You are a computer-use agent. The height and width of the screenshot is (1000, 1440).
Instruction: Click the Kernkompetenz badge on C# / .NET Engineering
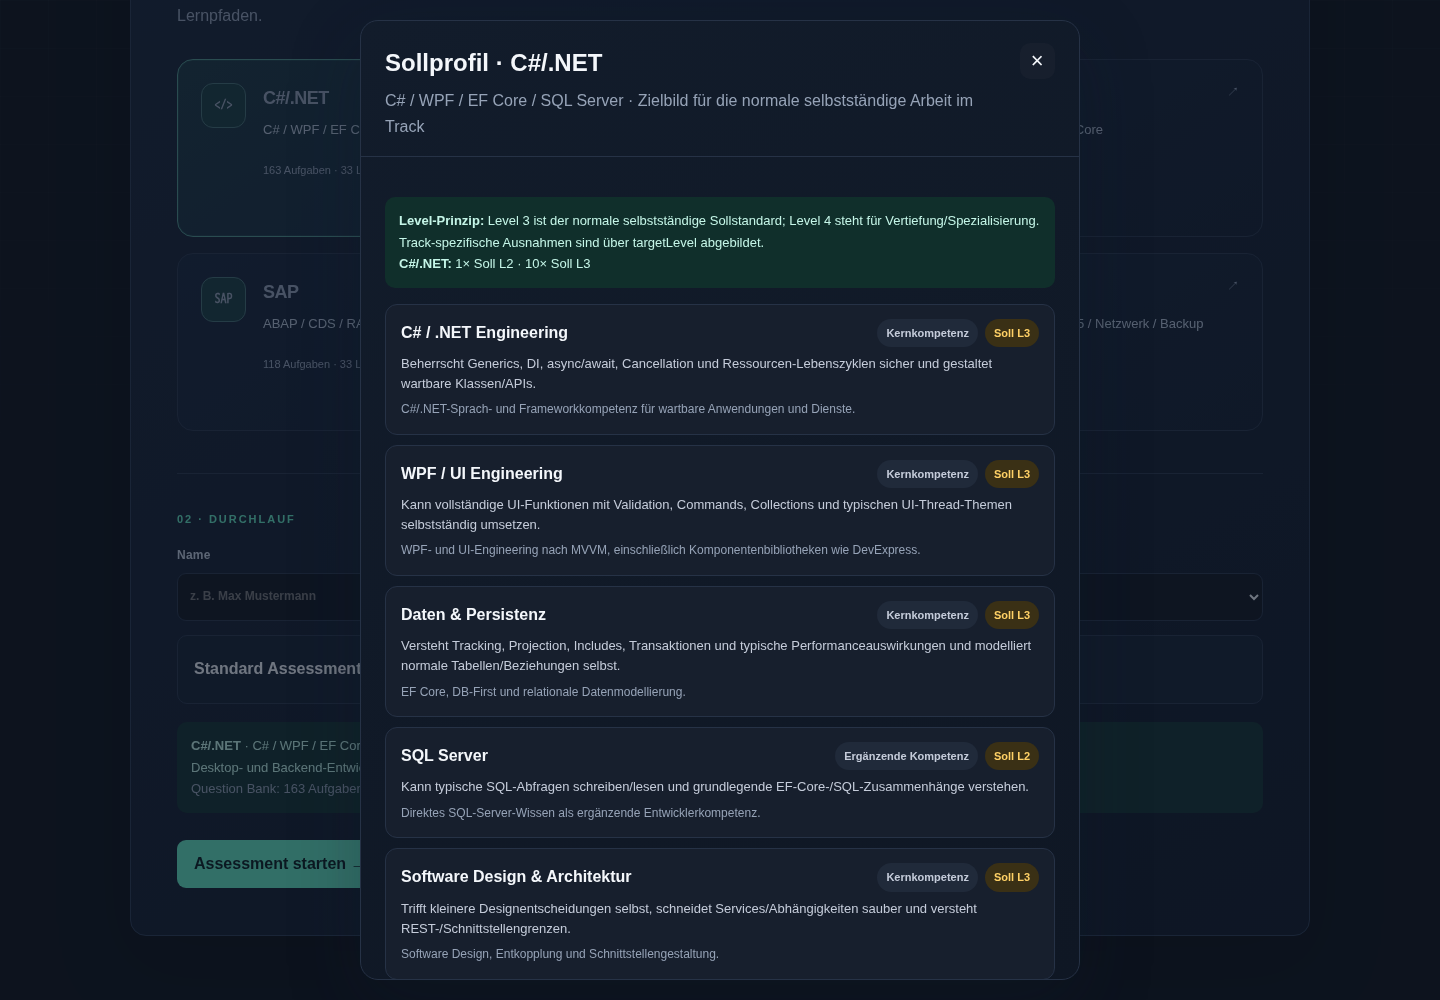pyautogui.click(x=927, y=333)
